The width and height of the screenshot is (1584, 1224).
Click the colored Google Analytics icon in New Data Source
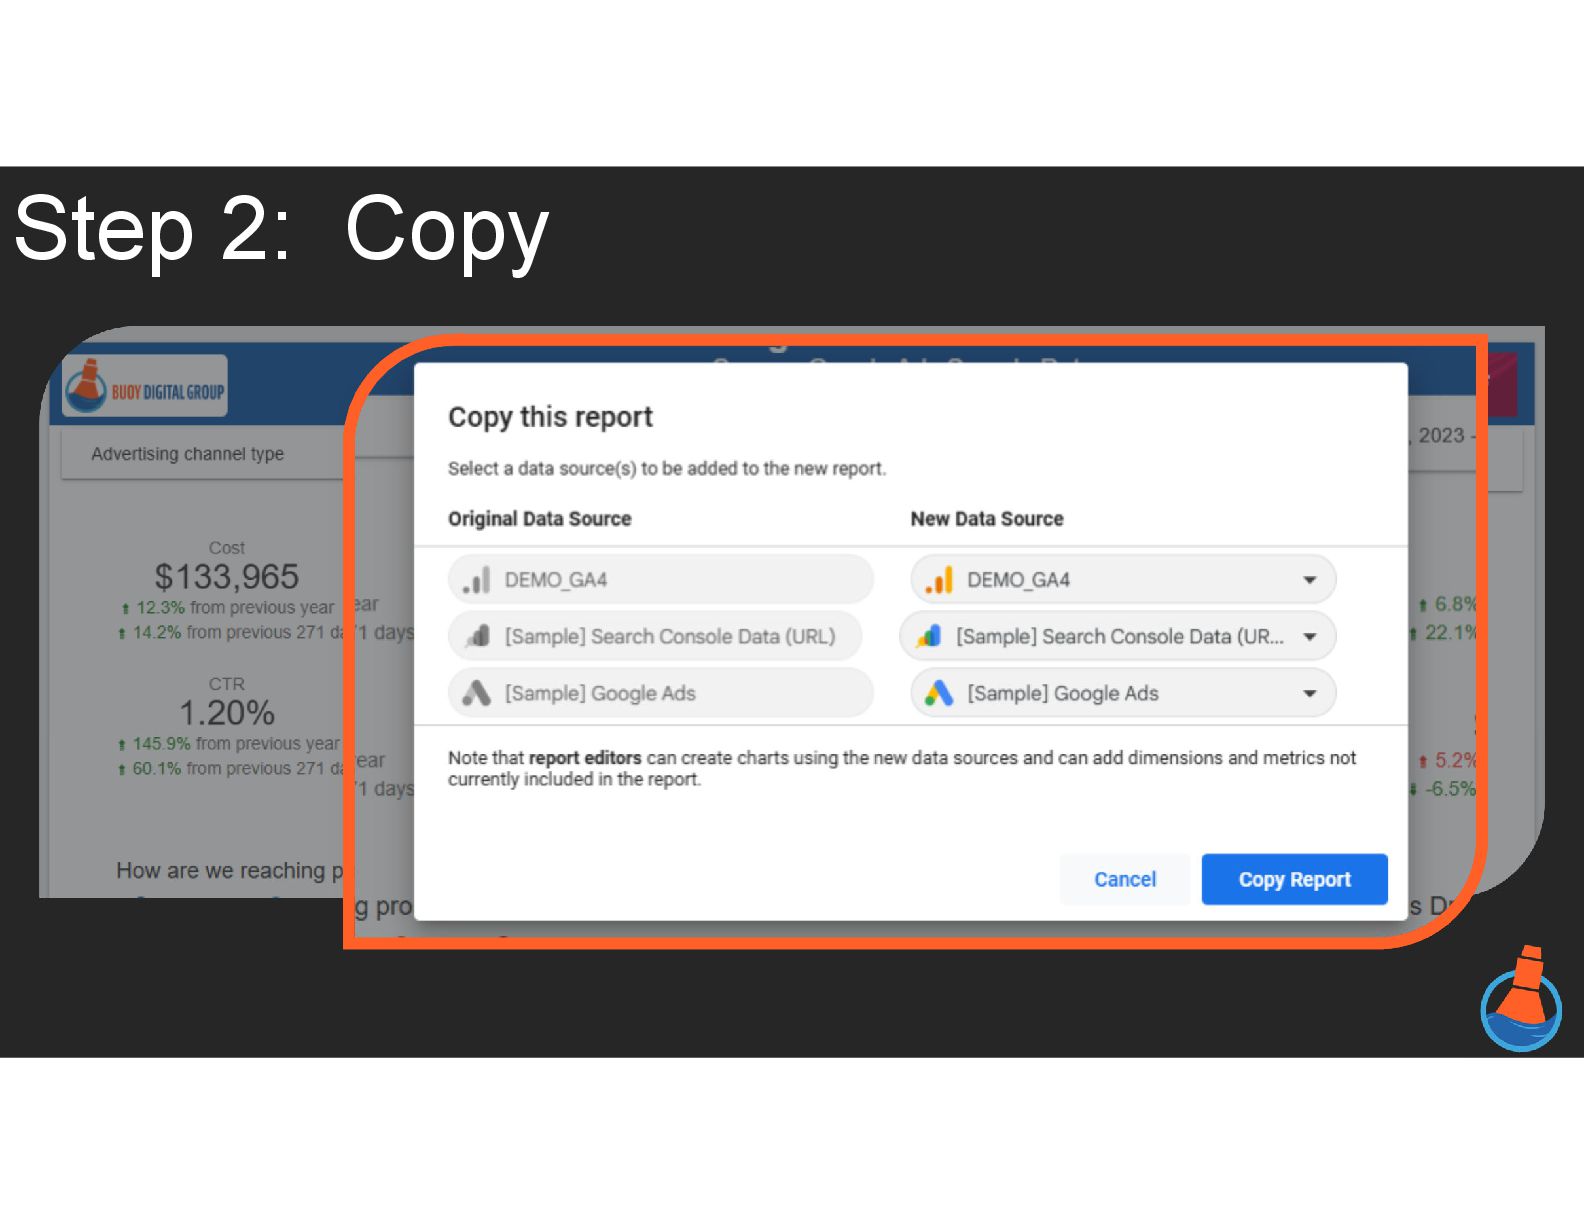coord(939,580)
